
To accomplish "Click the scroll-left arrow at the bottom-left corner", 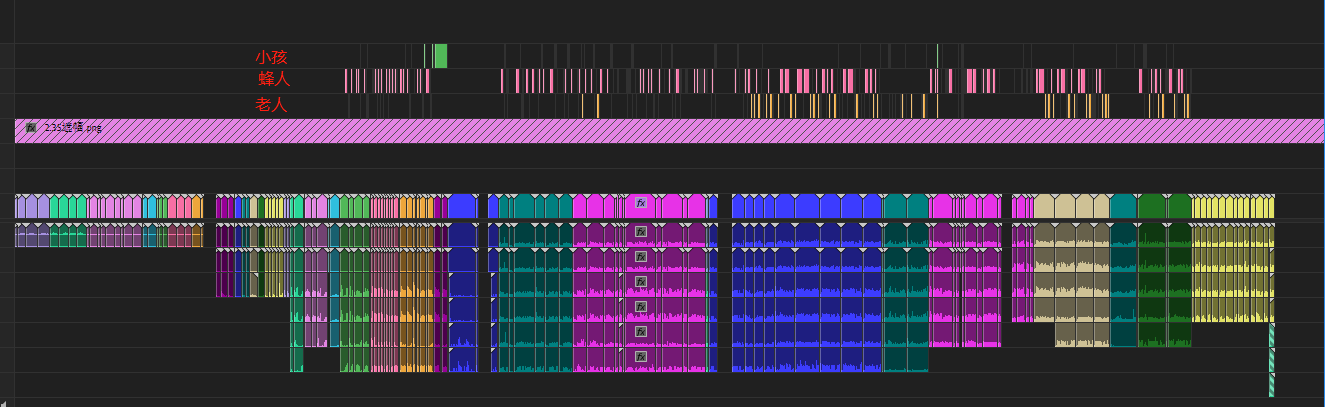I will (6, 402).
